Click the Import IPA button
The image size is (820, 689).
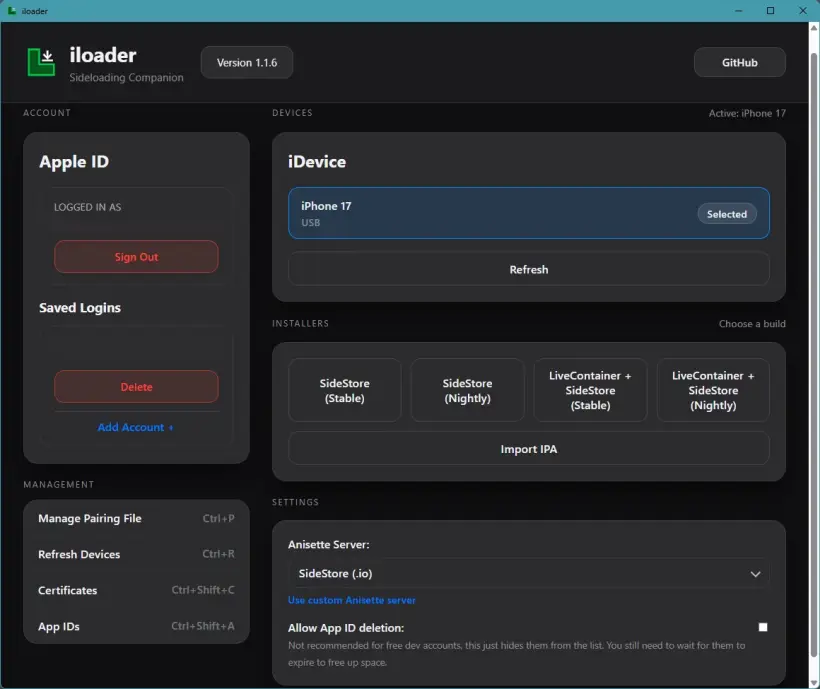529,449
